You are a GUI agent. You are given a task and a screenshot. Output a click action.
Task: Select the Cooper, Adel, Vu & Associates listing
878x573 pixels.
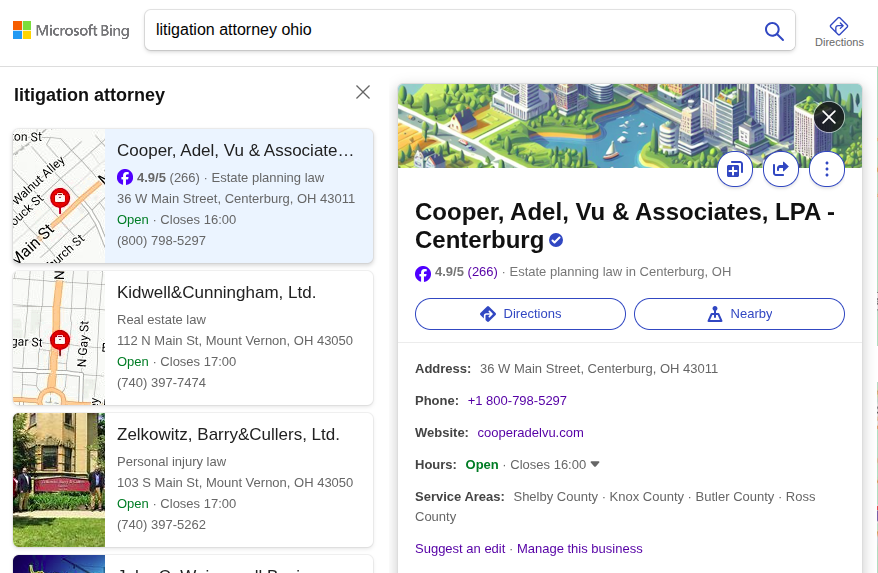(193, 195)
